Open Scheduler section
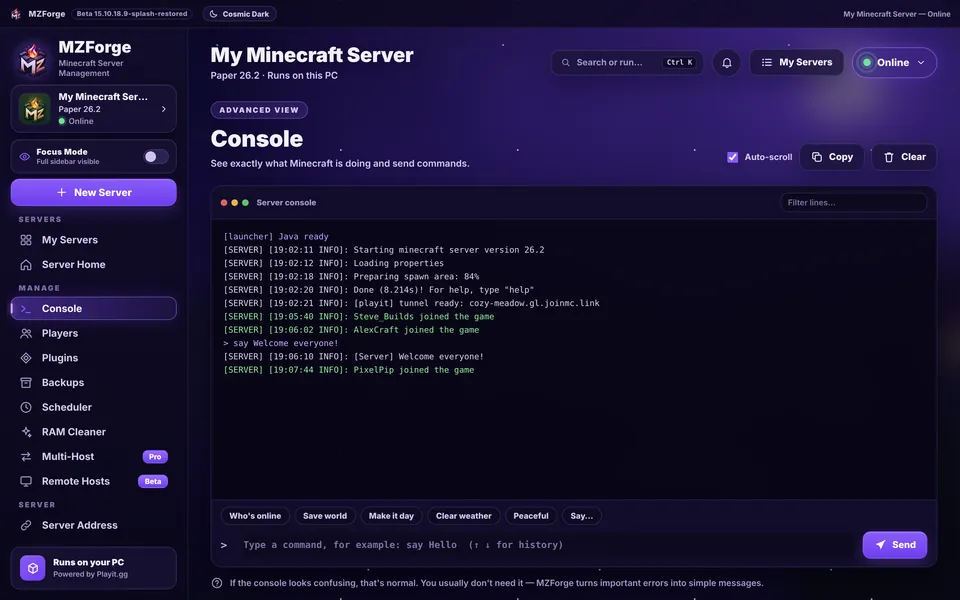The image size is (960, 600). pyautogui.click(x=94, y=407)
